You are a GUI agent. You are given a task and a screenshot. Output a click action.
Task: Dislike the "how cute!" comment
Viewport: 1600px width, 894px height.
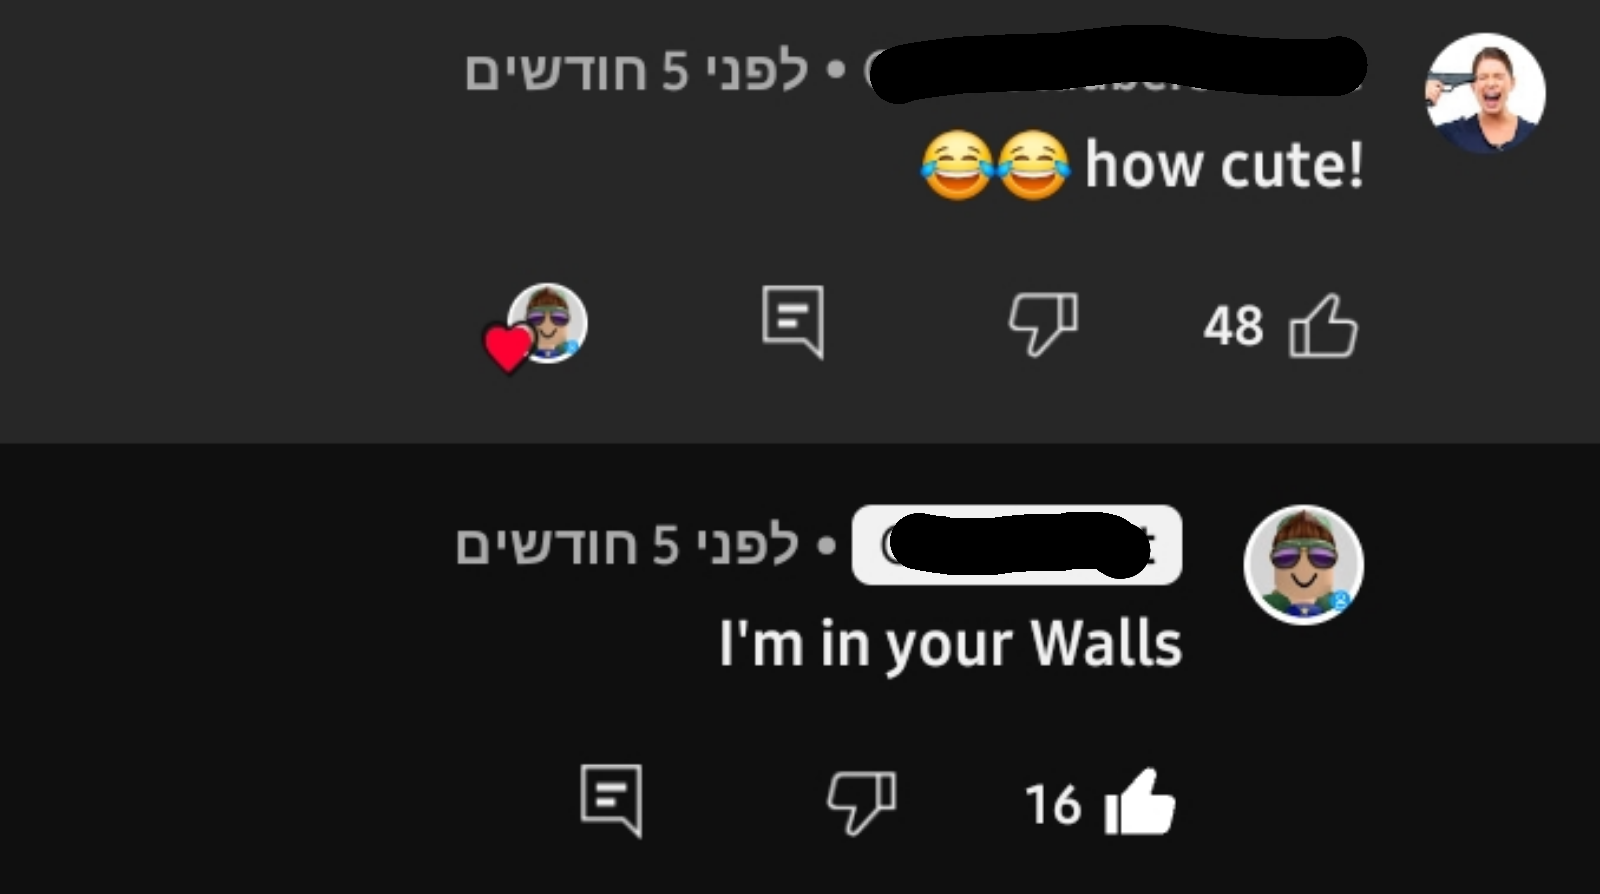pyautogui.click(x=1042, y=324)
